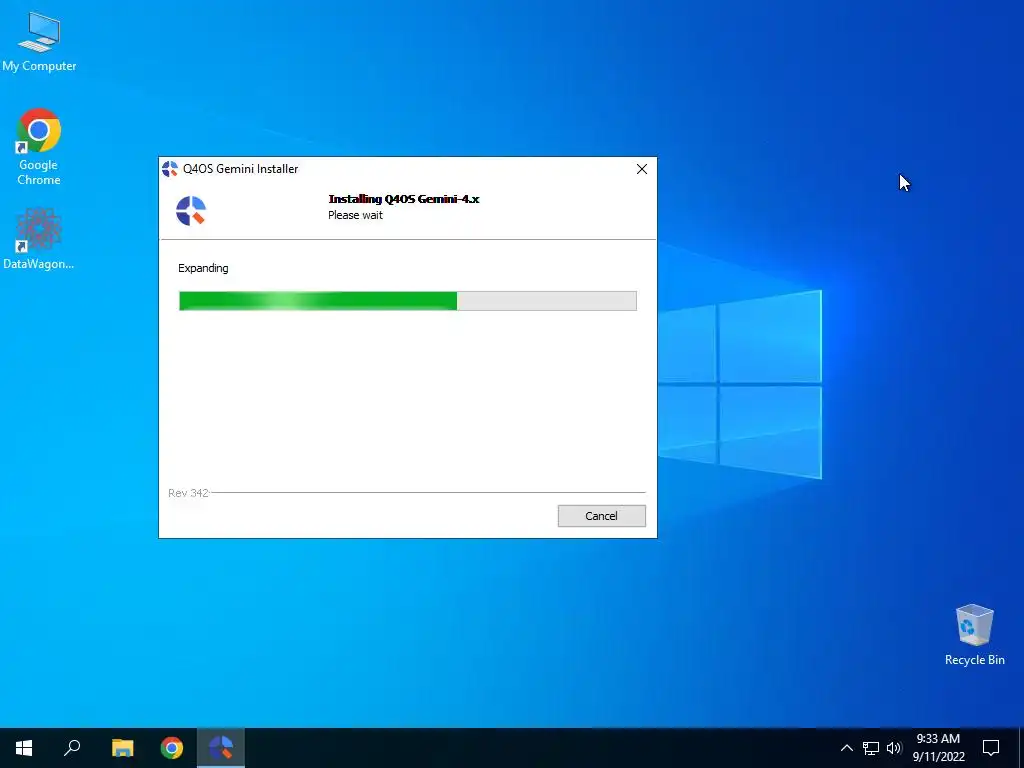Open the clock showing 9:33 AM
This screenshot has width=1024, height=768.
(938, 748)
